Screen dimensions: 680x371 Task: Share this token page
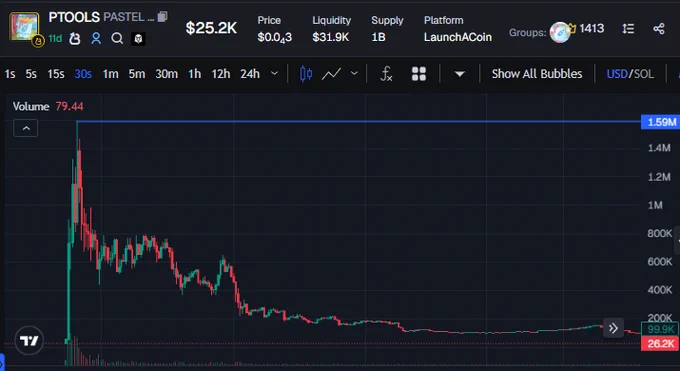coord(659,29)
